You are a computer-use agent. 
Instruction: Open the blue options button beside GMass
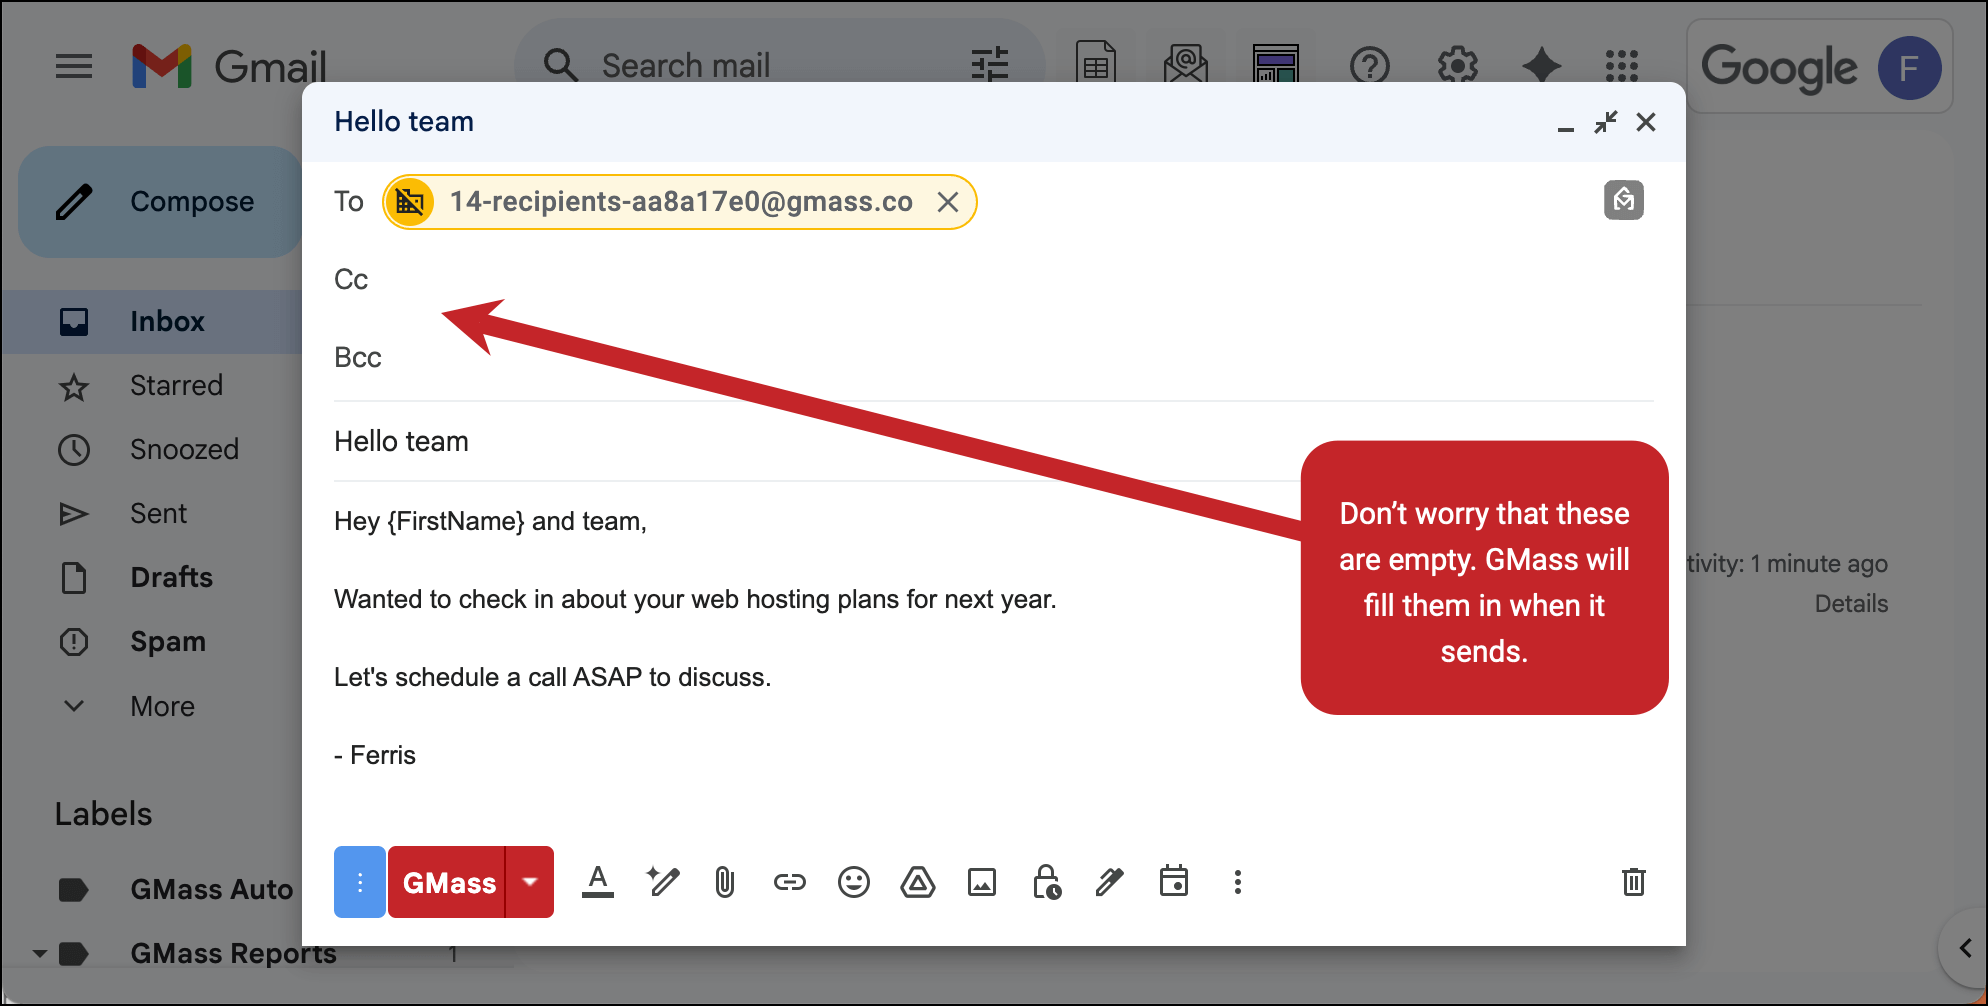[360, 882]
